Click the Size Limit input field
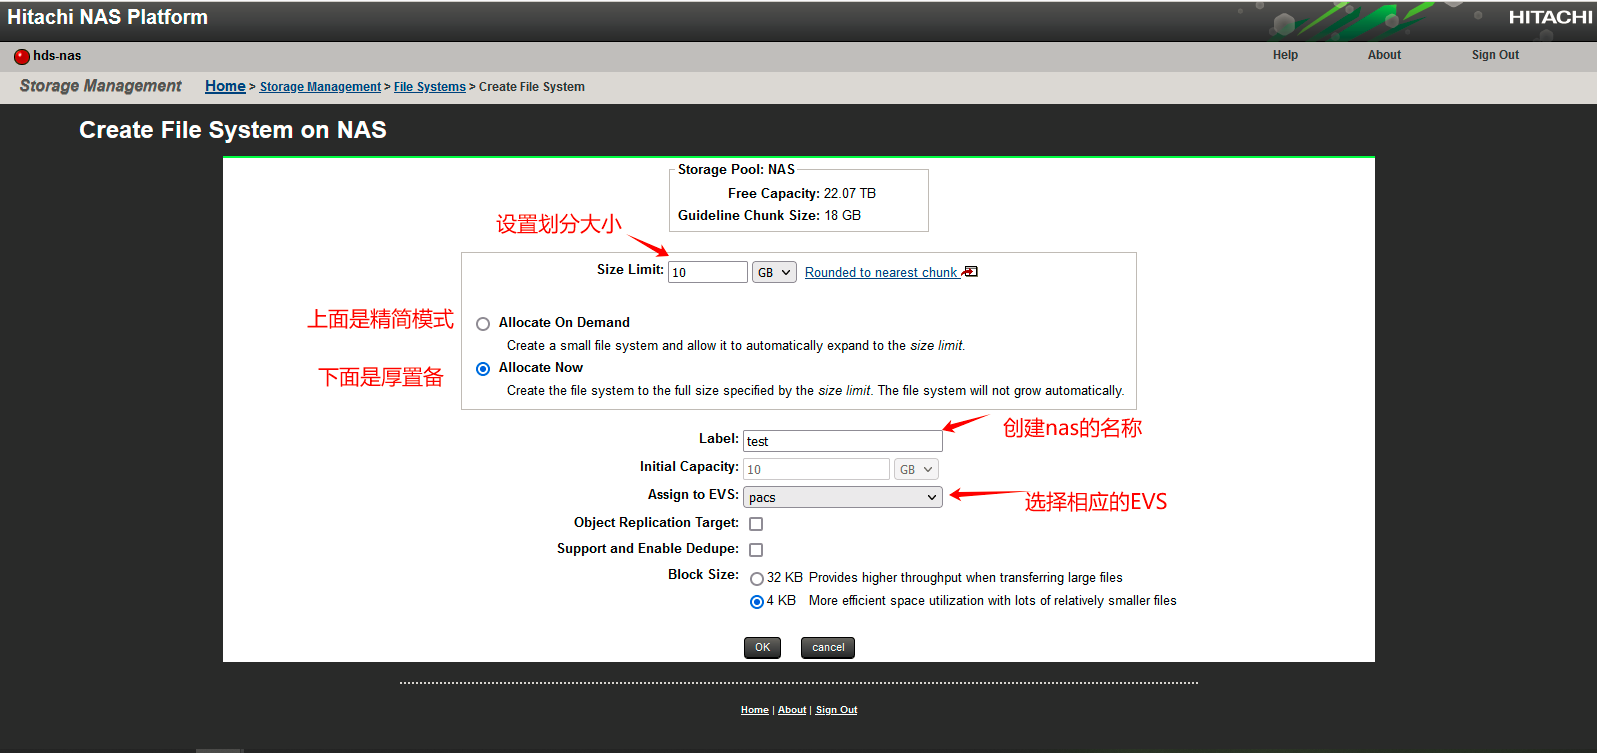The height and width of the screenshot is (753, 1597). (x=708, y=272)
